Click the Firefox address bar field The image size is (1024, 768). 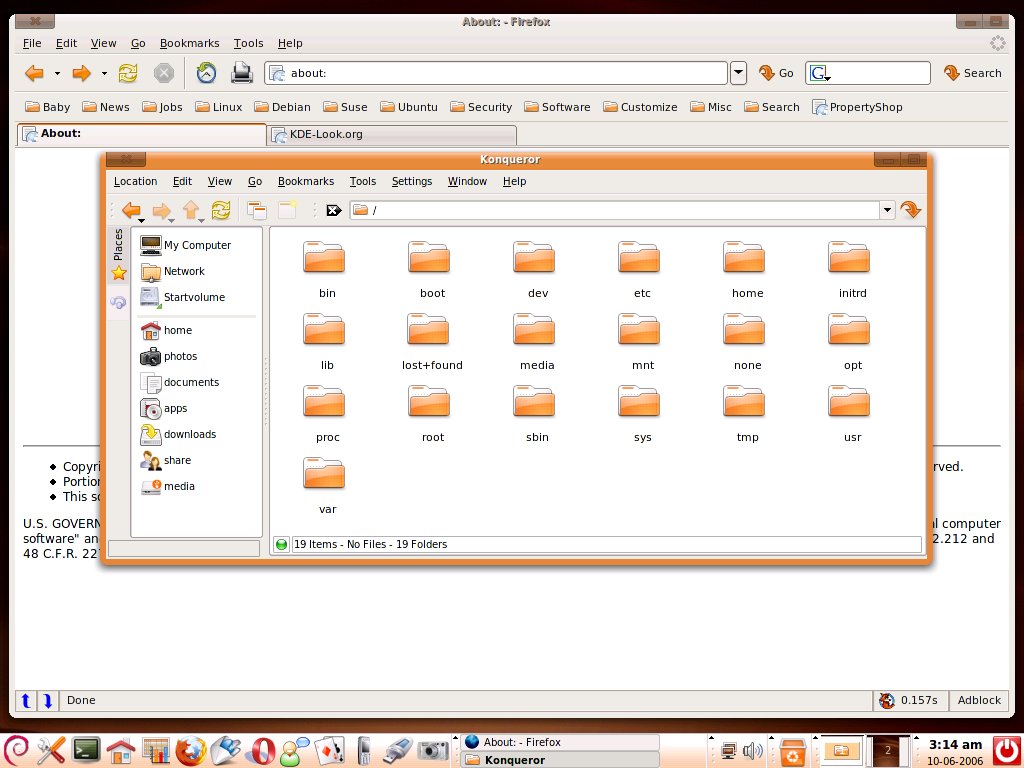[496, 73]
